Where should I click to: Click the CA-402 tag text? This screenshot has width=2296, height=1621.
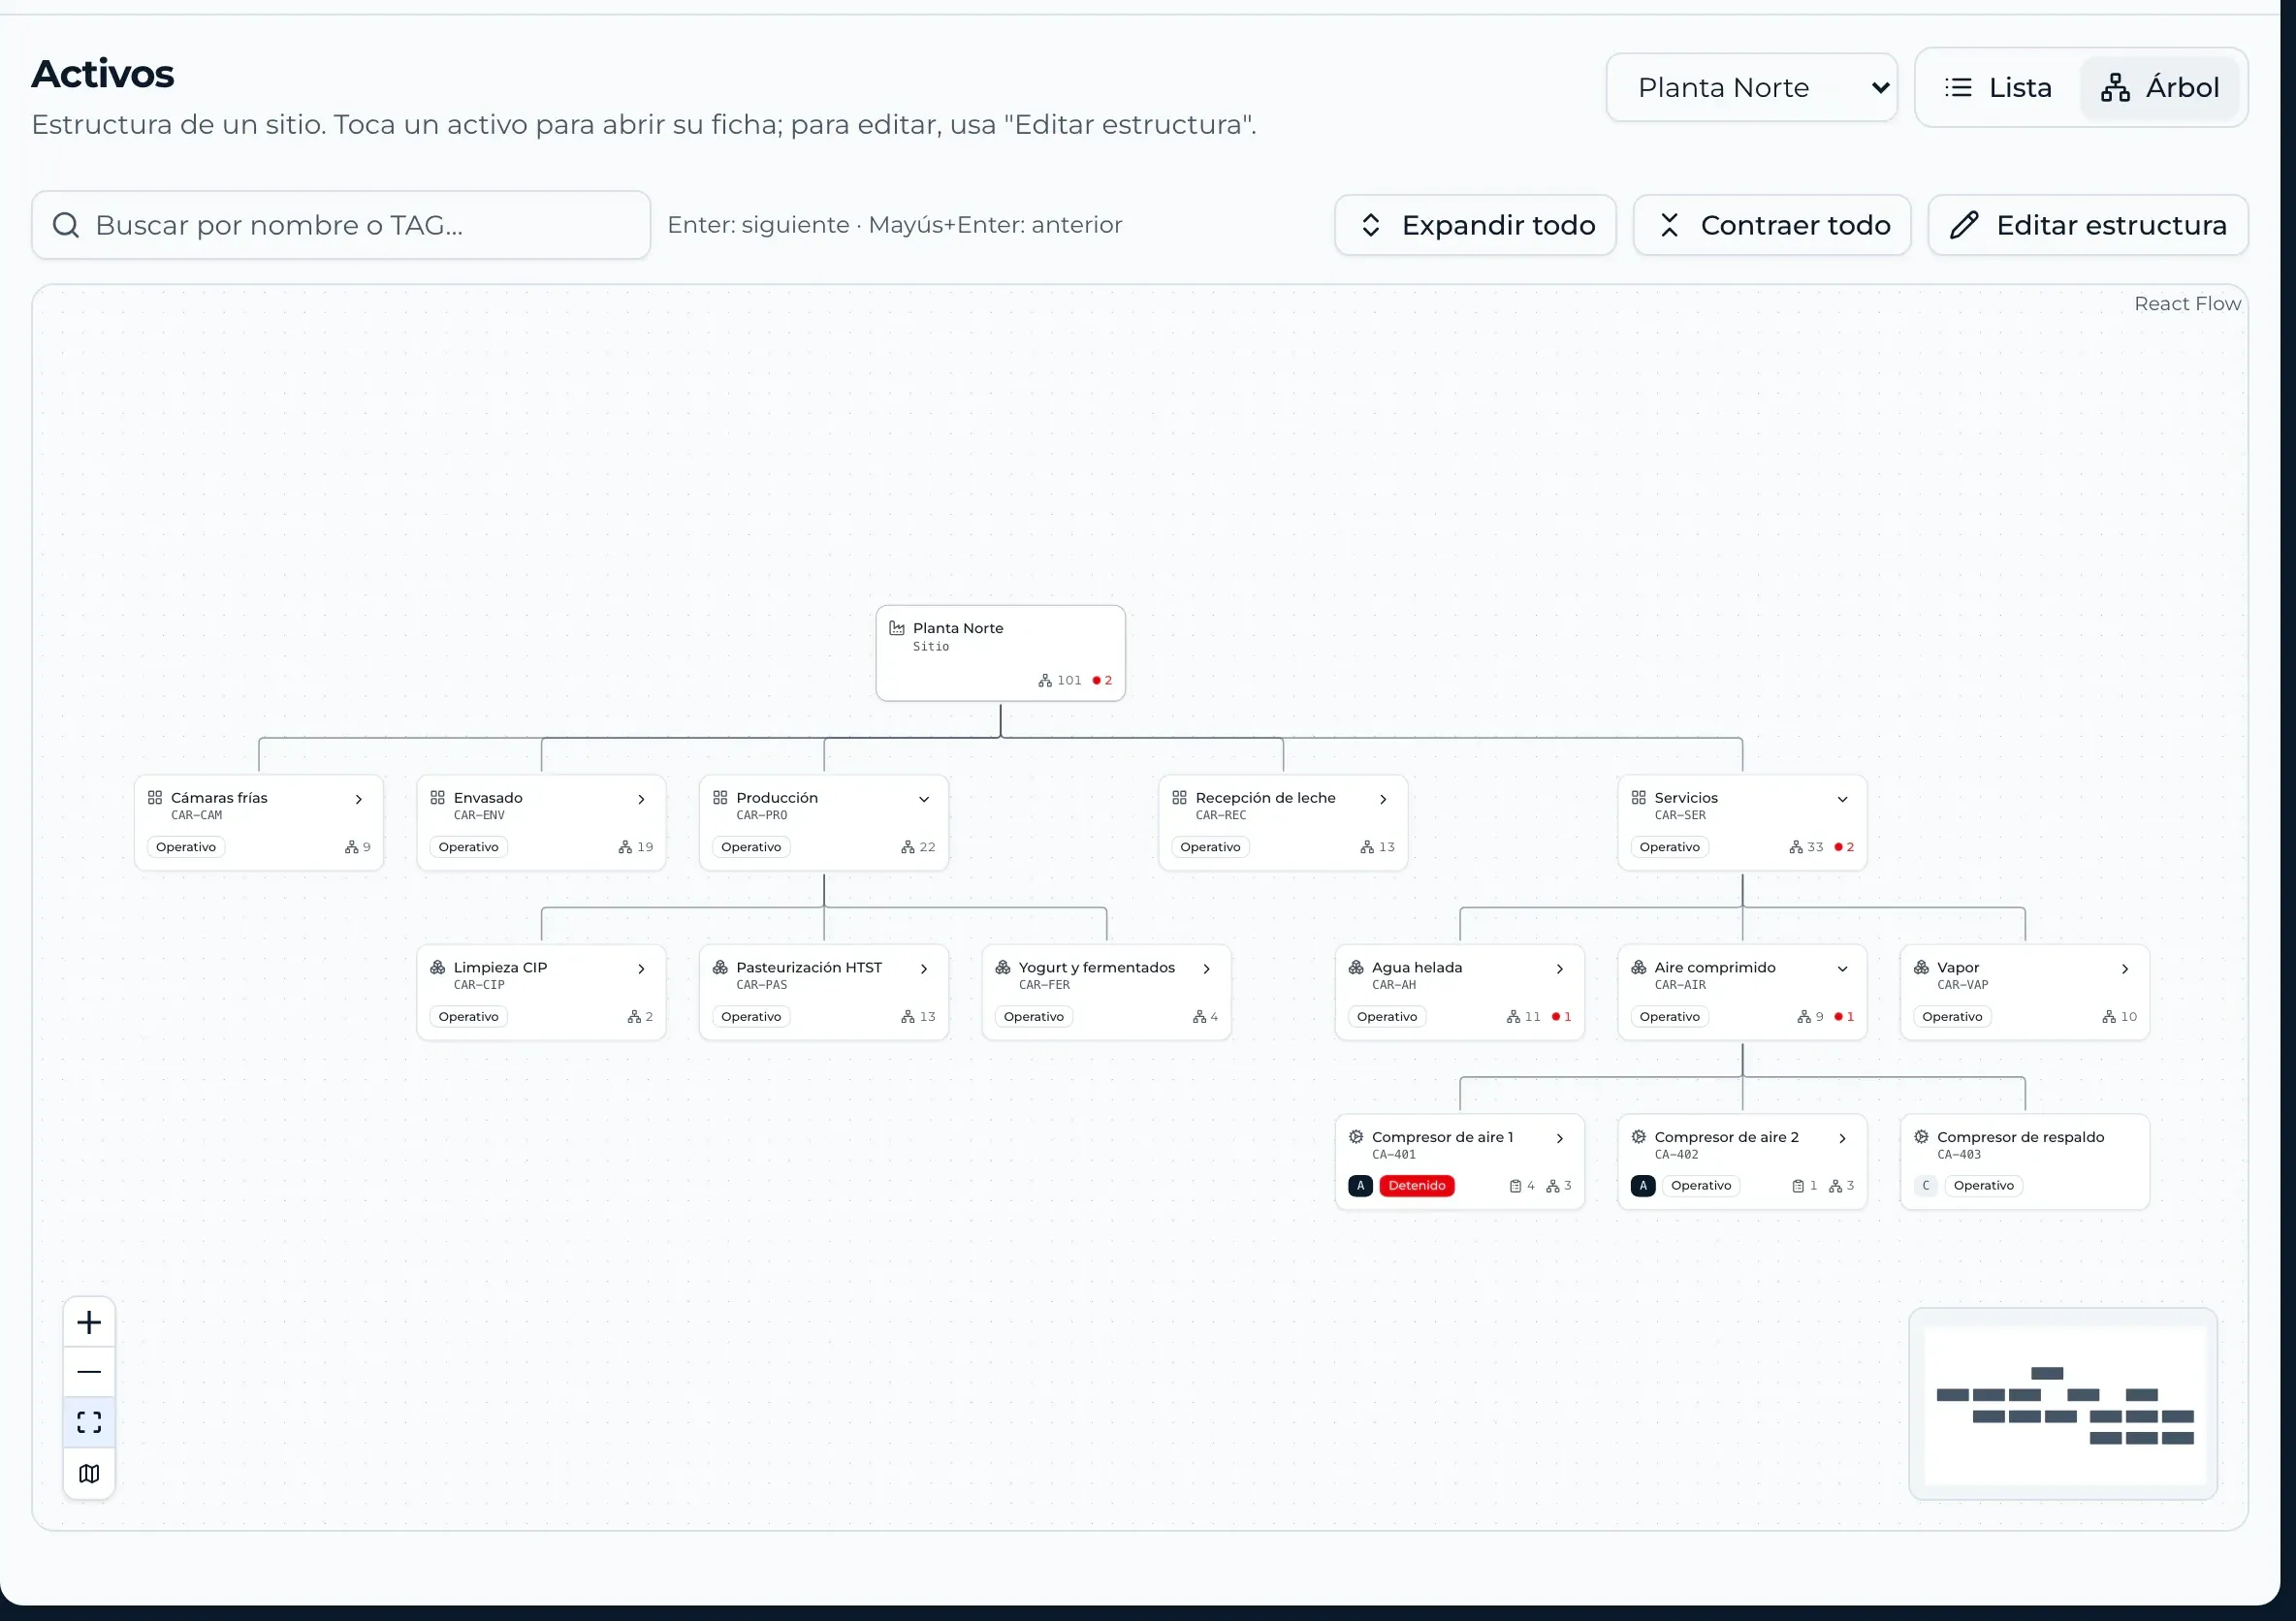1676,1154
